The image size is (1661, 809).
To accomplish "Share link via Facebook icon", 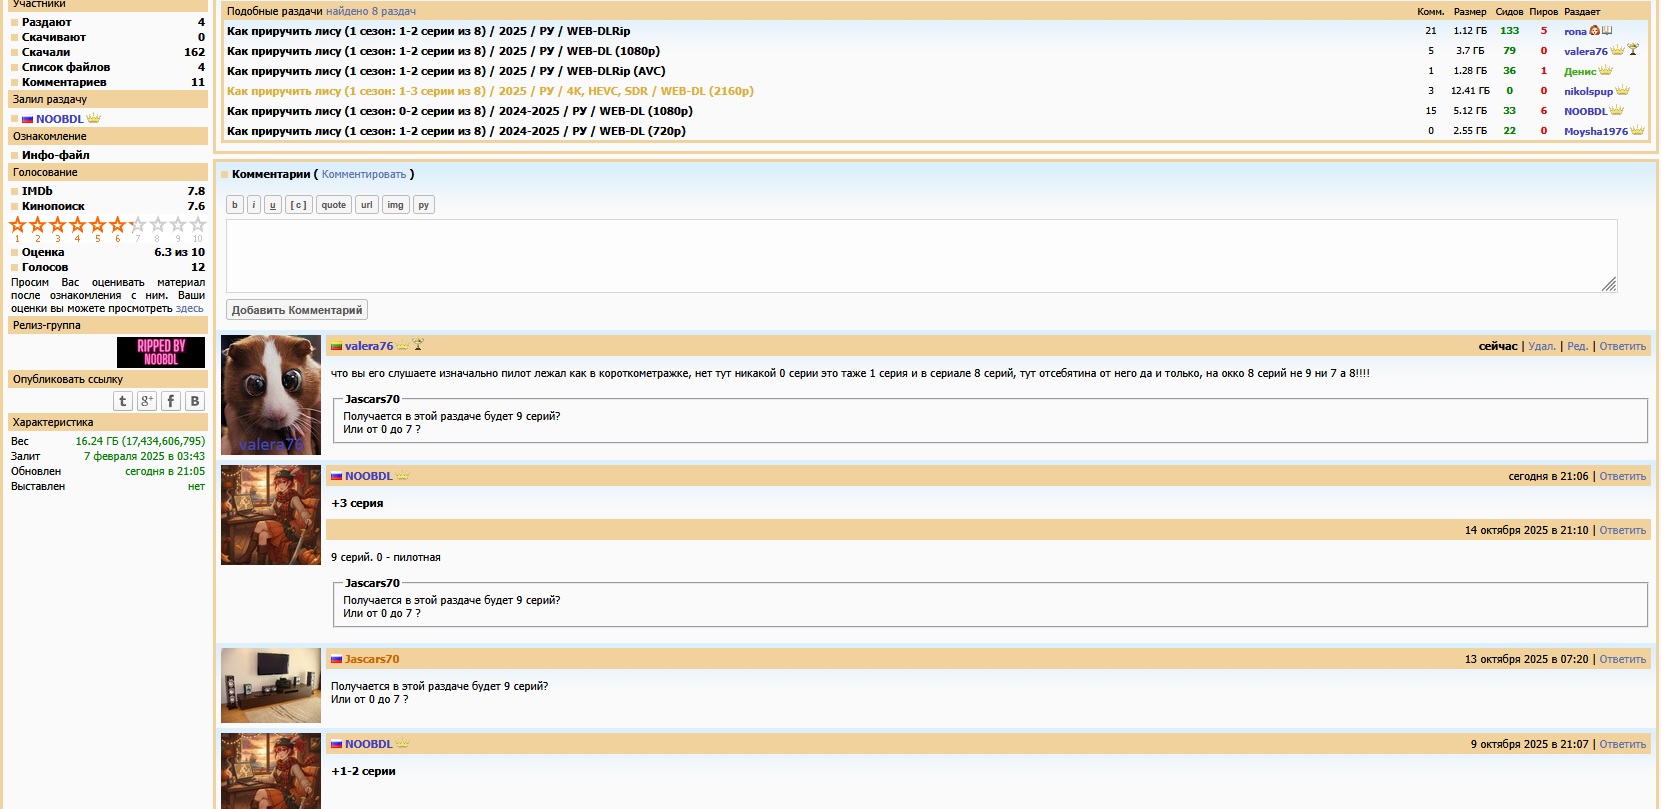I will (x=171, y=401).
